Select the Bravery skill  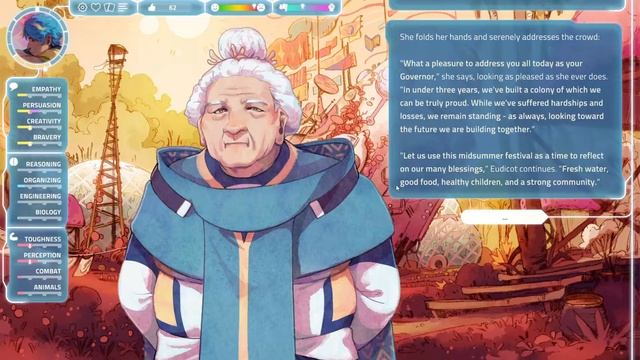40,140
